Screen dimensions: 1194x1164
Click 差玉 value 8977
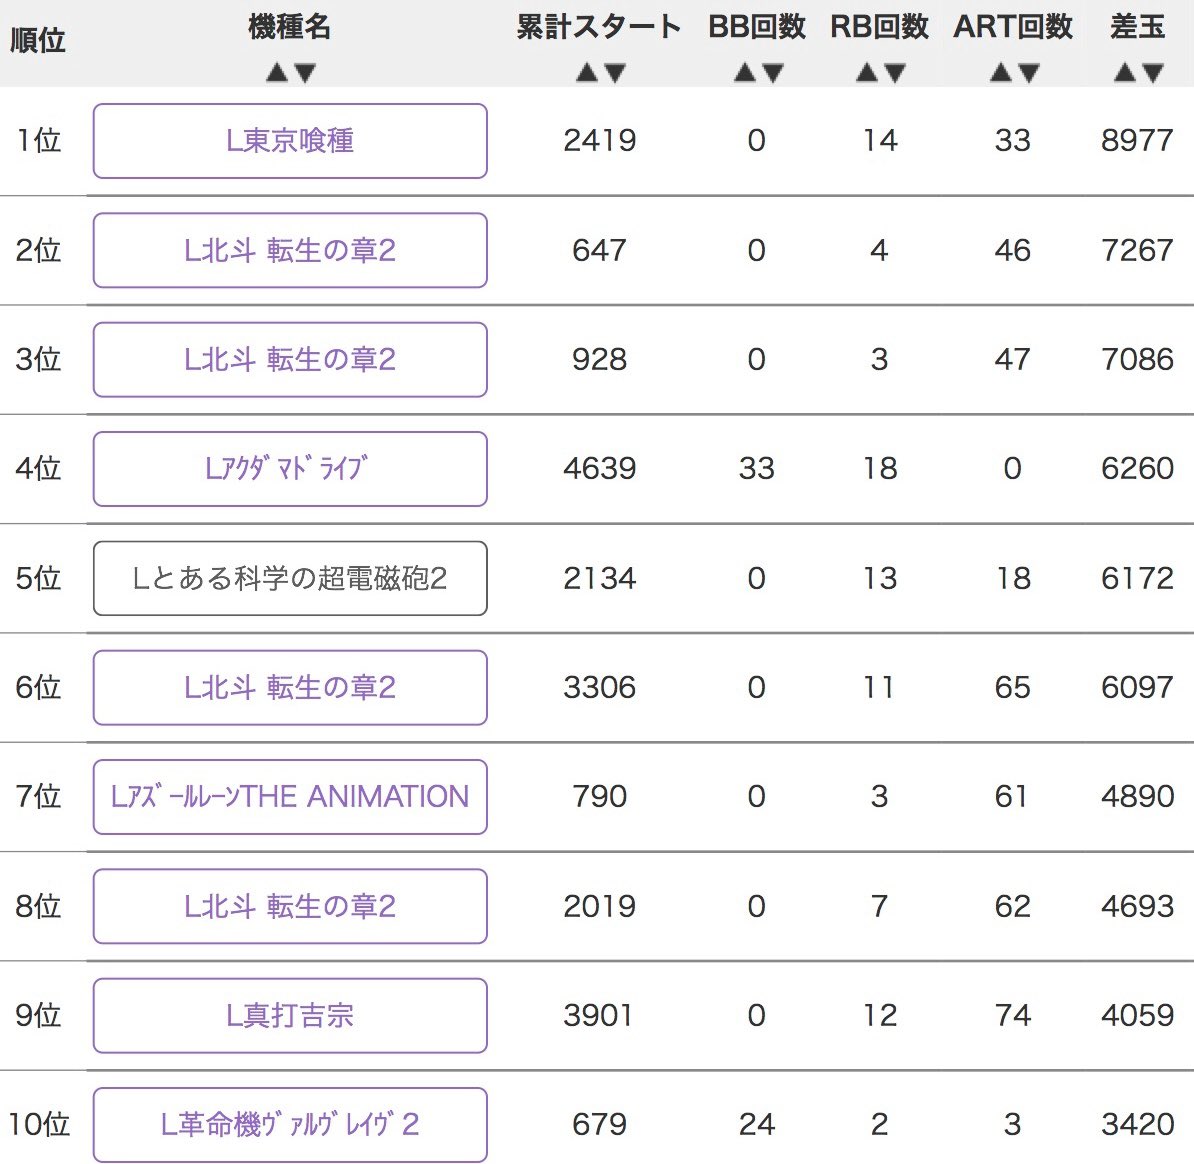(x=1138, y=141)
